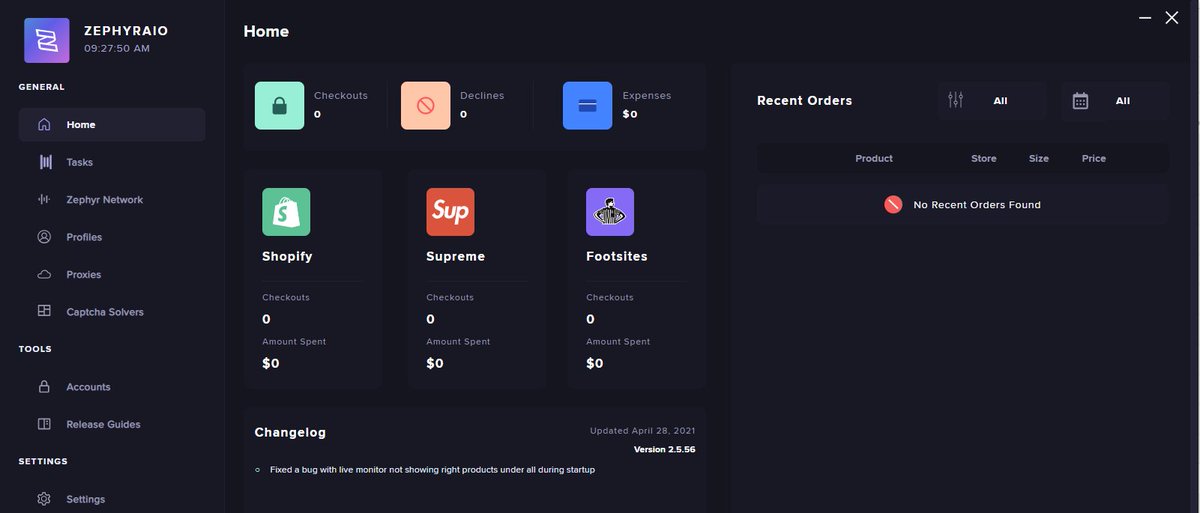Click the clock time 09:27:50 AM
The width and height of the screenshot is (1200, 513).
point(117,48)
